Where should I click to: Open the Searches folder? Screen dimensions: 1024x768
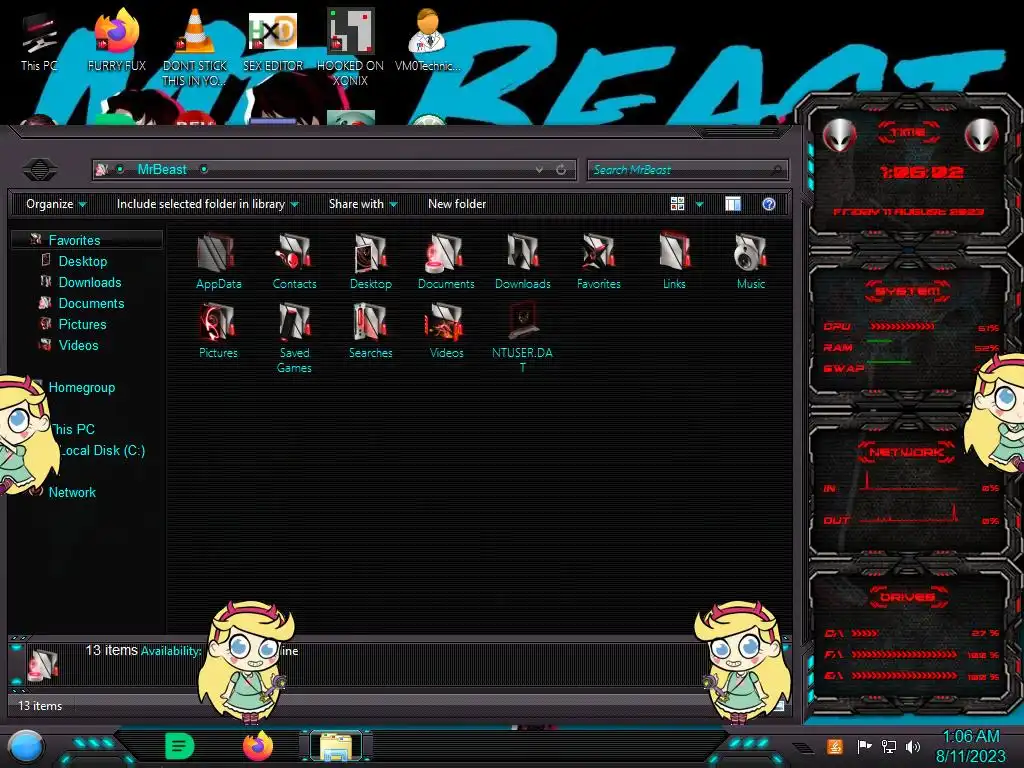coord(370,330)
